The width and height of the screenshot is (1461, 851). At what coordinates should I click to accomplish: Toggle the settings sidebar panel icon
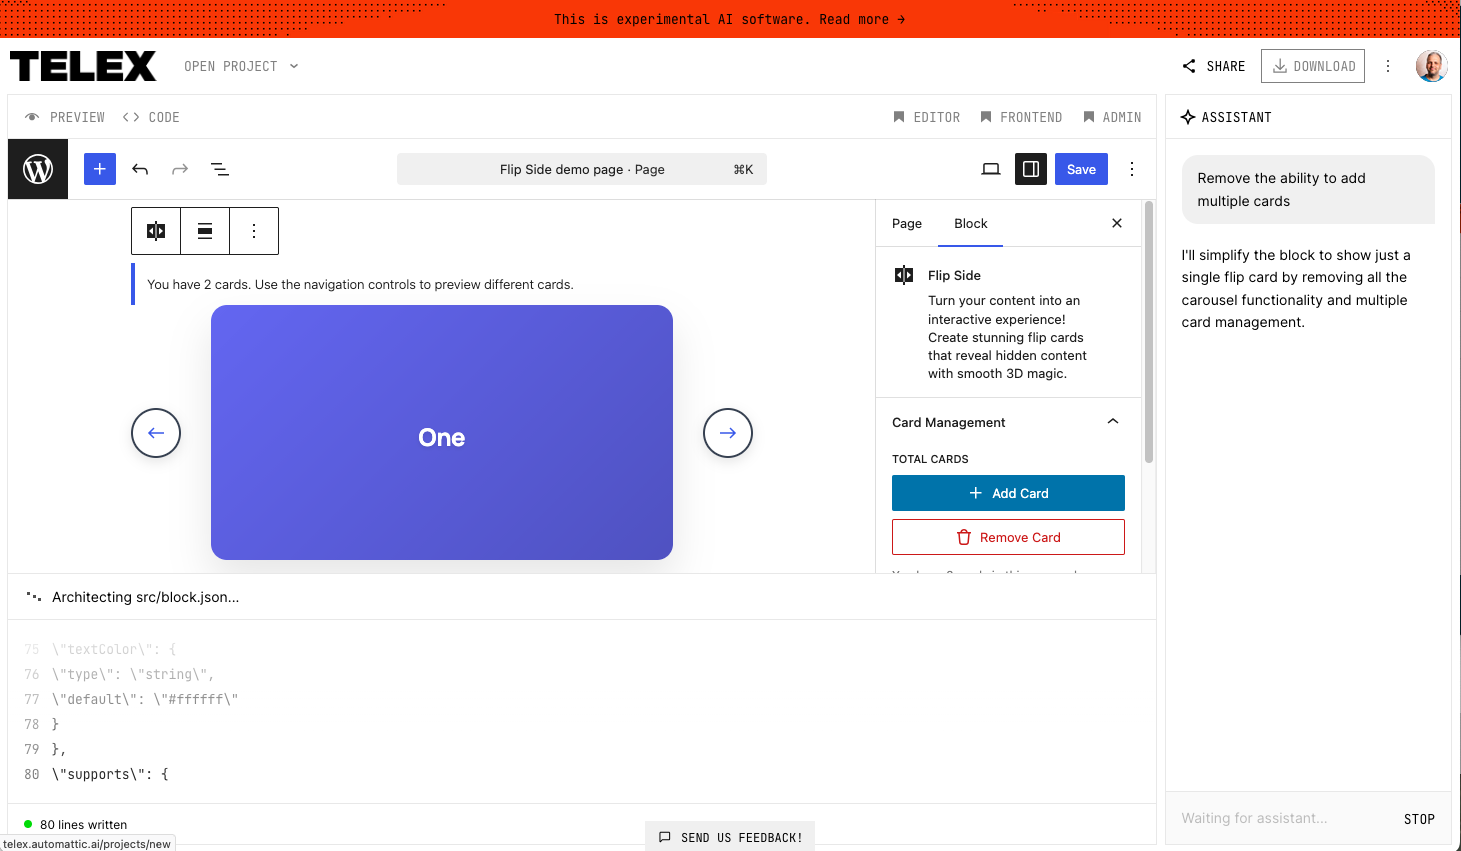click(x=1030, y=169)
